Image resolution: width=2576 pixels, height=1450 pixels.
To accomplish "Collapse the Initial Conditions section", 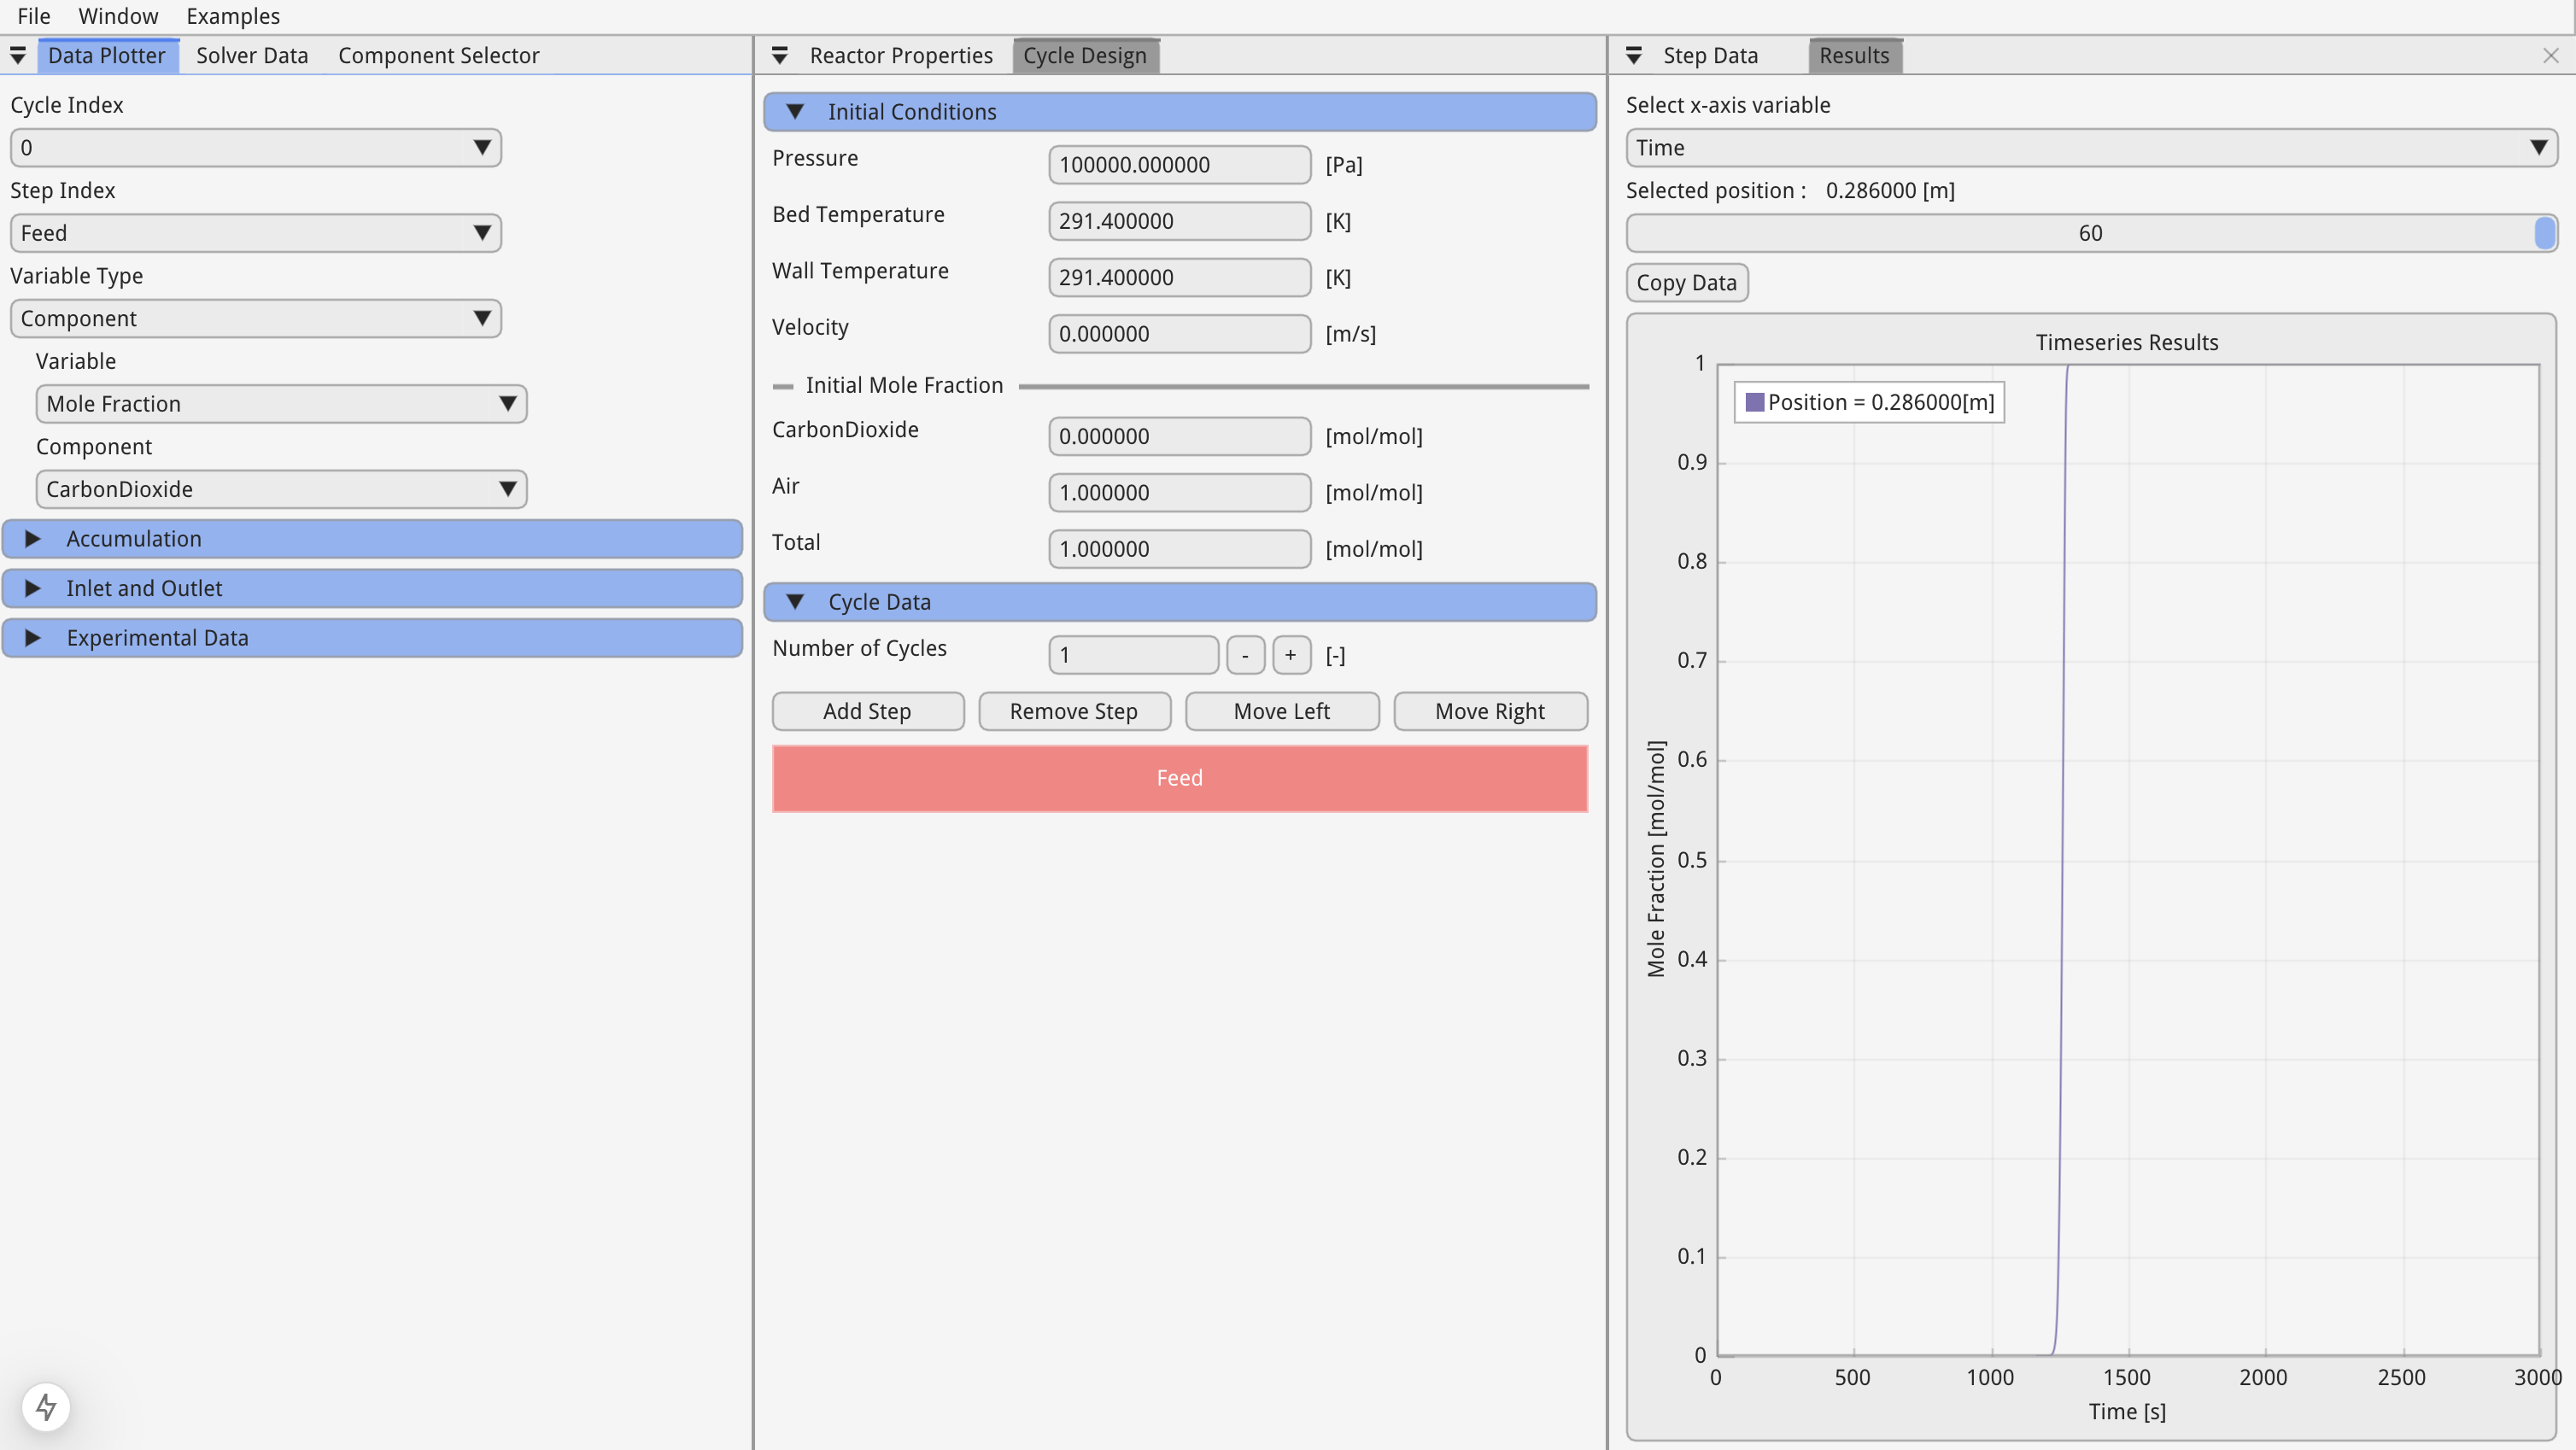I will (x=796, y=112).
